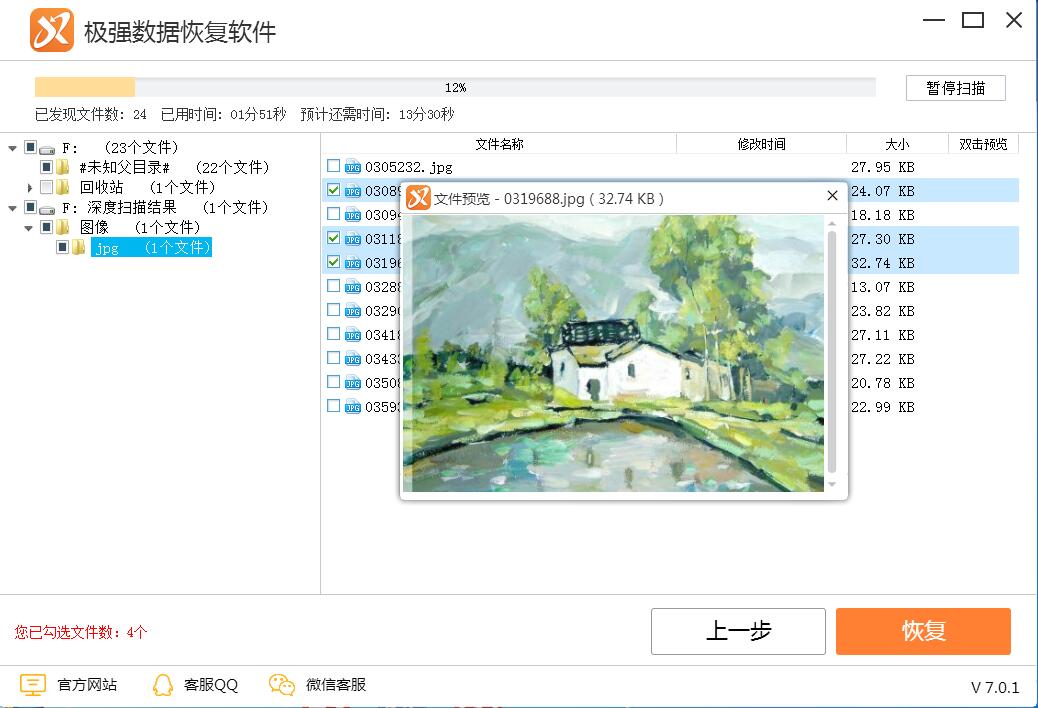Image resolution: width=1038 pixels, height=708 pixels.
Task: Click the folder icon of 图像
Action: point(63,228)
